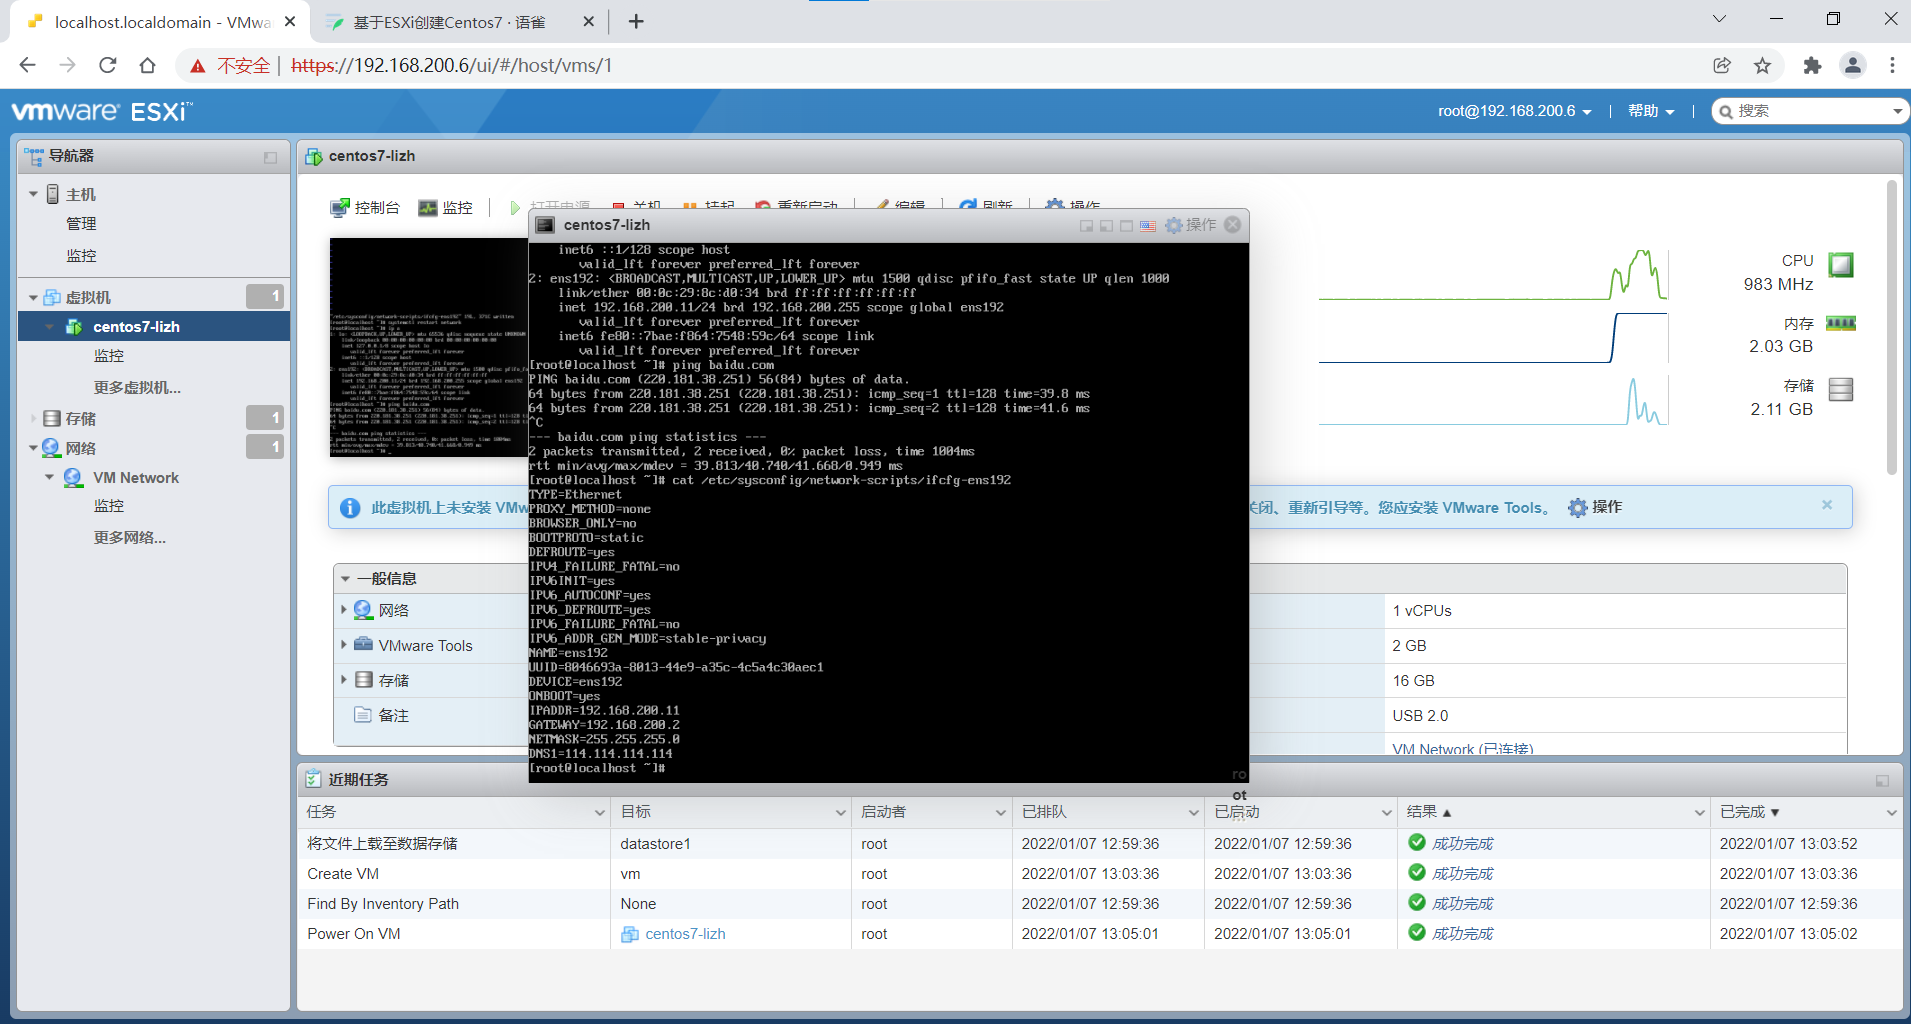The image size is (1911, 1024).
Task: Select 监控 under 主机
Action: (x=81, y=256)
